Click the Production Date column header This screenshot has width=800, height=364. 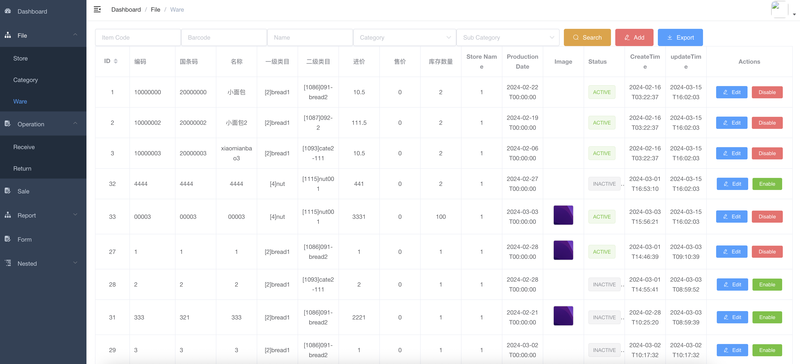click(x=522, y=61)
